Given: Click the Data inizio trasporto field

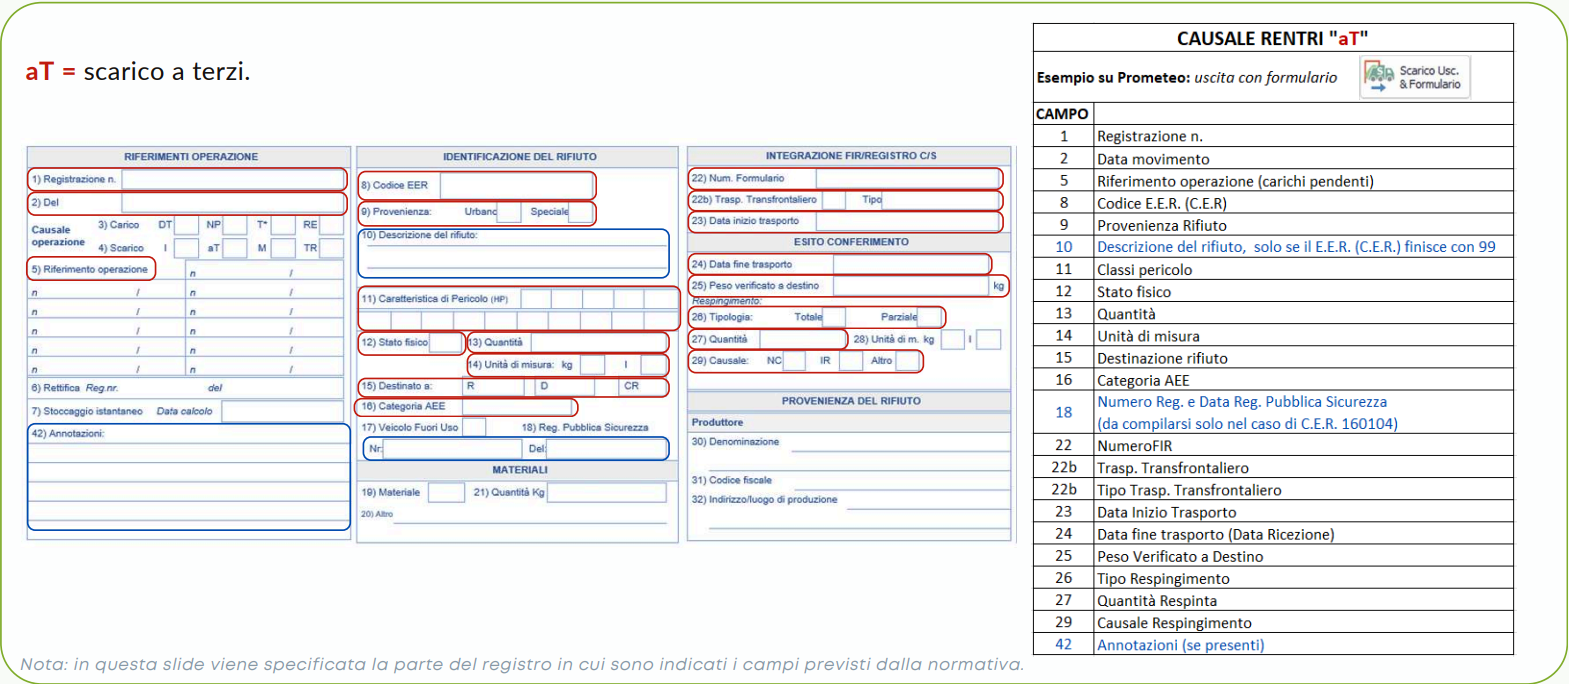Looking at the screenshot, I should [x=908, y=221].
